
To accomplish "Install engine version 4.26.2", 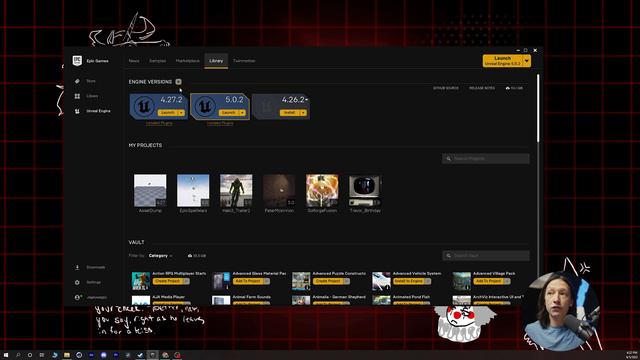I will pos(289,113).
